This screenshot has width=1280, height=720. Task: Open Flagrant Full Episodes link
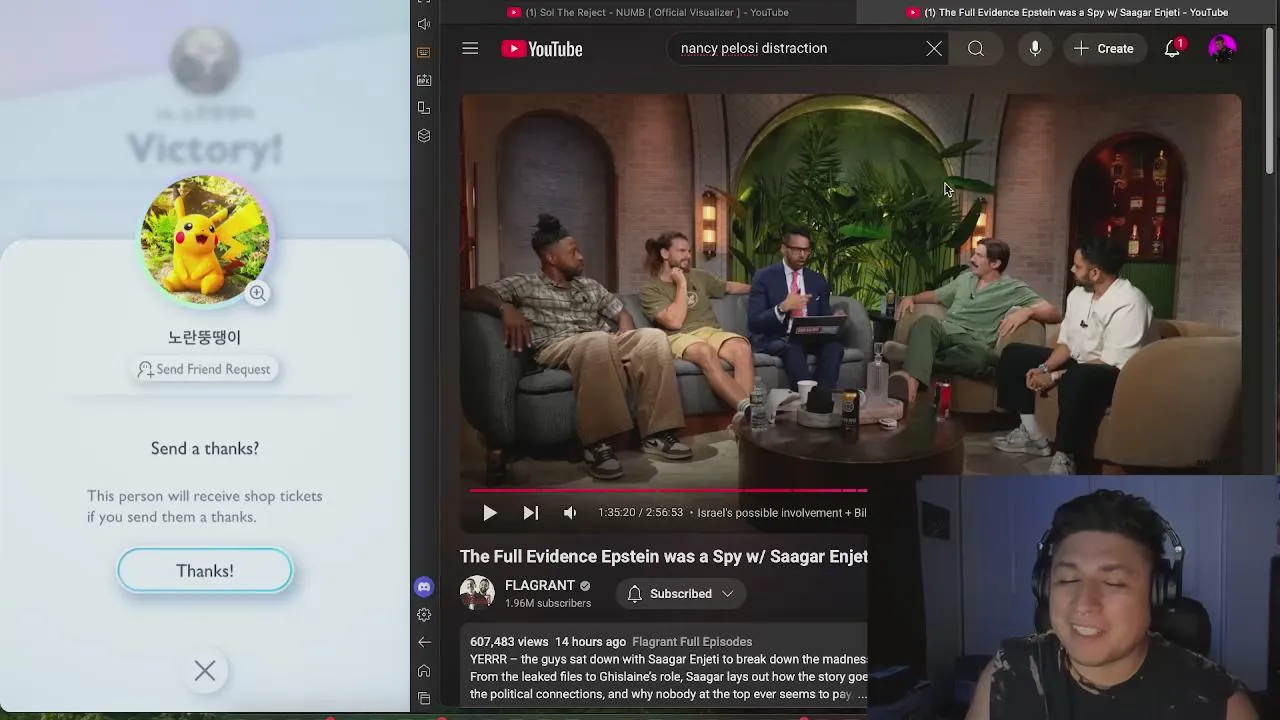692,642
